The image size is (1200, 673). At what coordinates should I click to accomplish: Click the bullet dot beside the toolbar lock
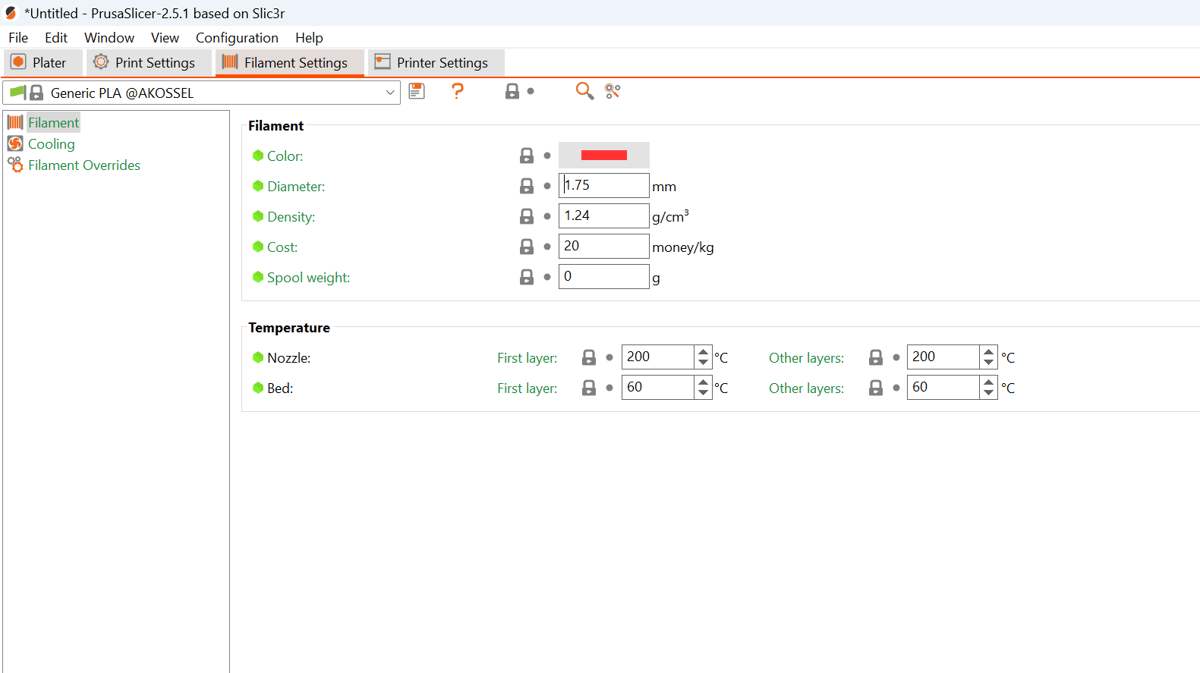[530, 91]
